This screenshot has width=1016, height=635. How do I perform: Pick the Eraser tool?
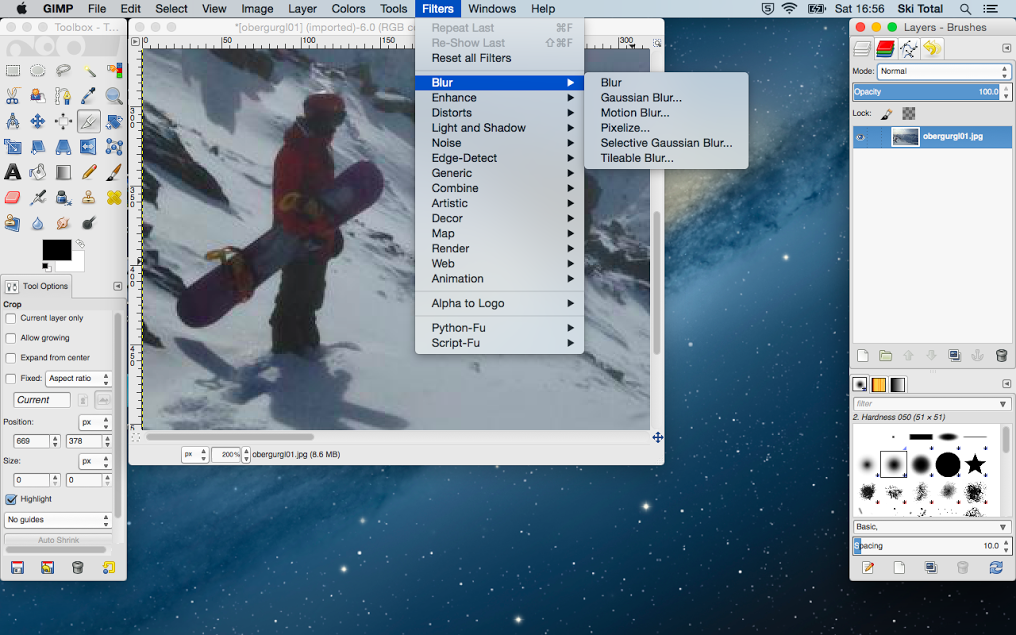(x=13, y=198)
